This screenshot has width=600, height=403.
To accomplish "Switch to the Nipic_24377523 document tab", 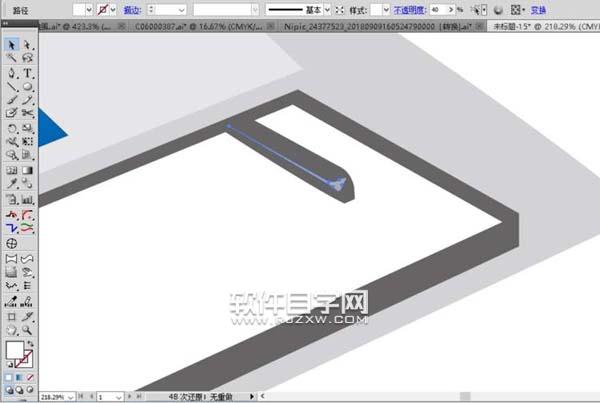I will point(378,27).
